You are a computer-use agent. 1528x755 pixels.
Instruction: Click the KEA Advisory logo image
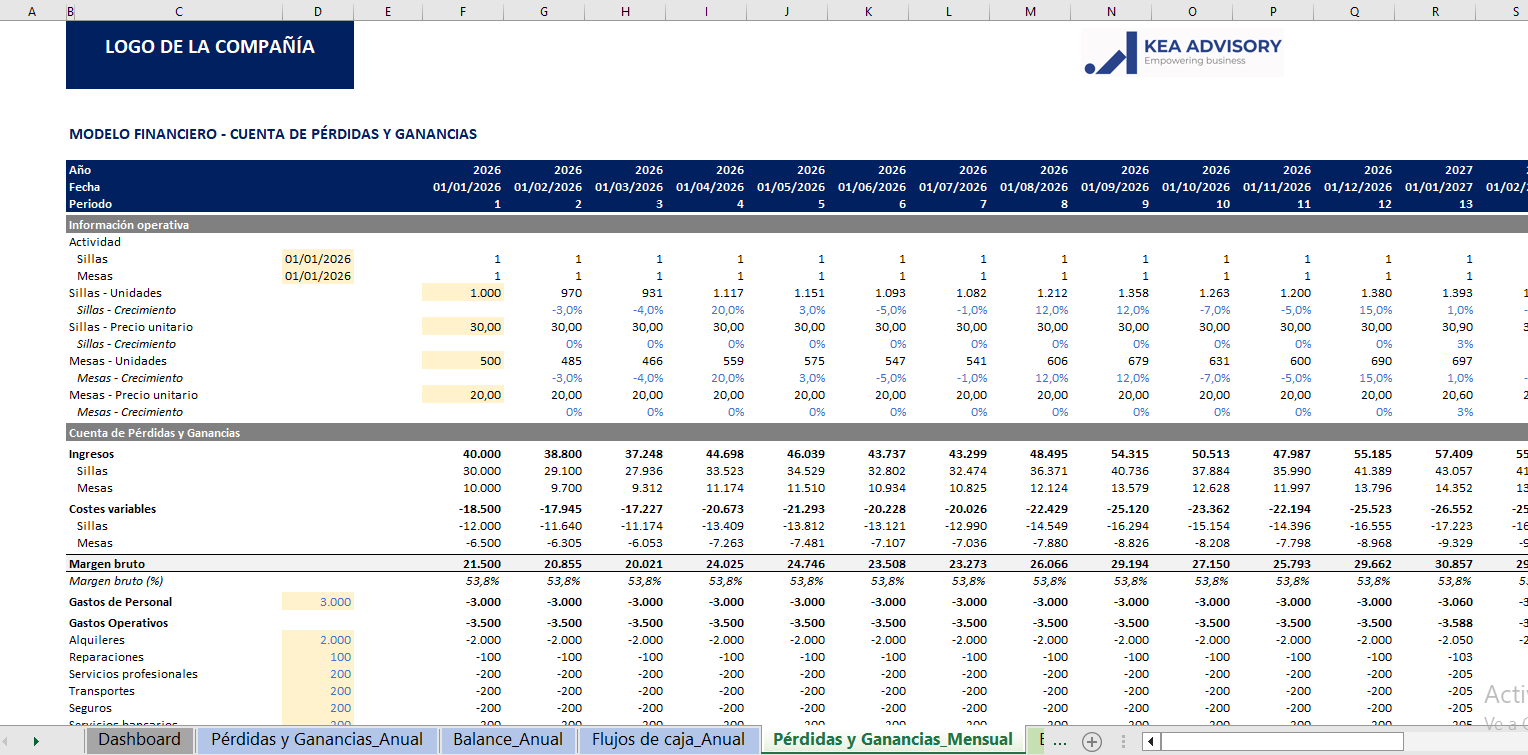[1183, 53]
